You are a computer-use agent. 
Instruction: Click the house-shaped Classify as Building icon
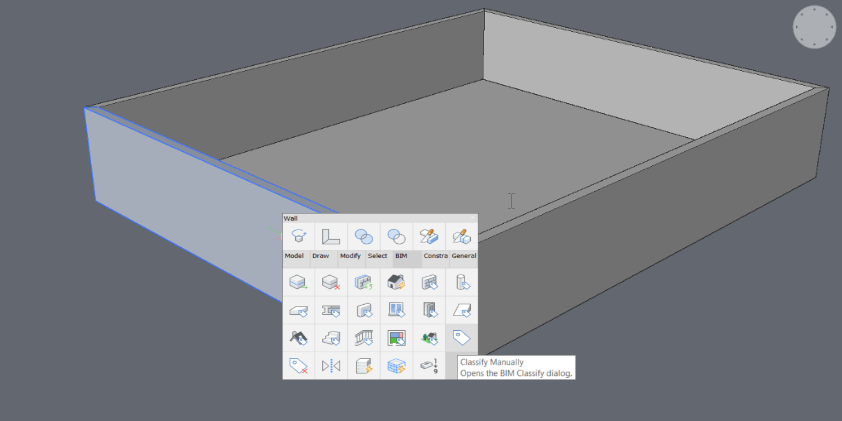coord(396,283)
